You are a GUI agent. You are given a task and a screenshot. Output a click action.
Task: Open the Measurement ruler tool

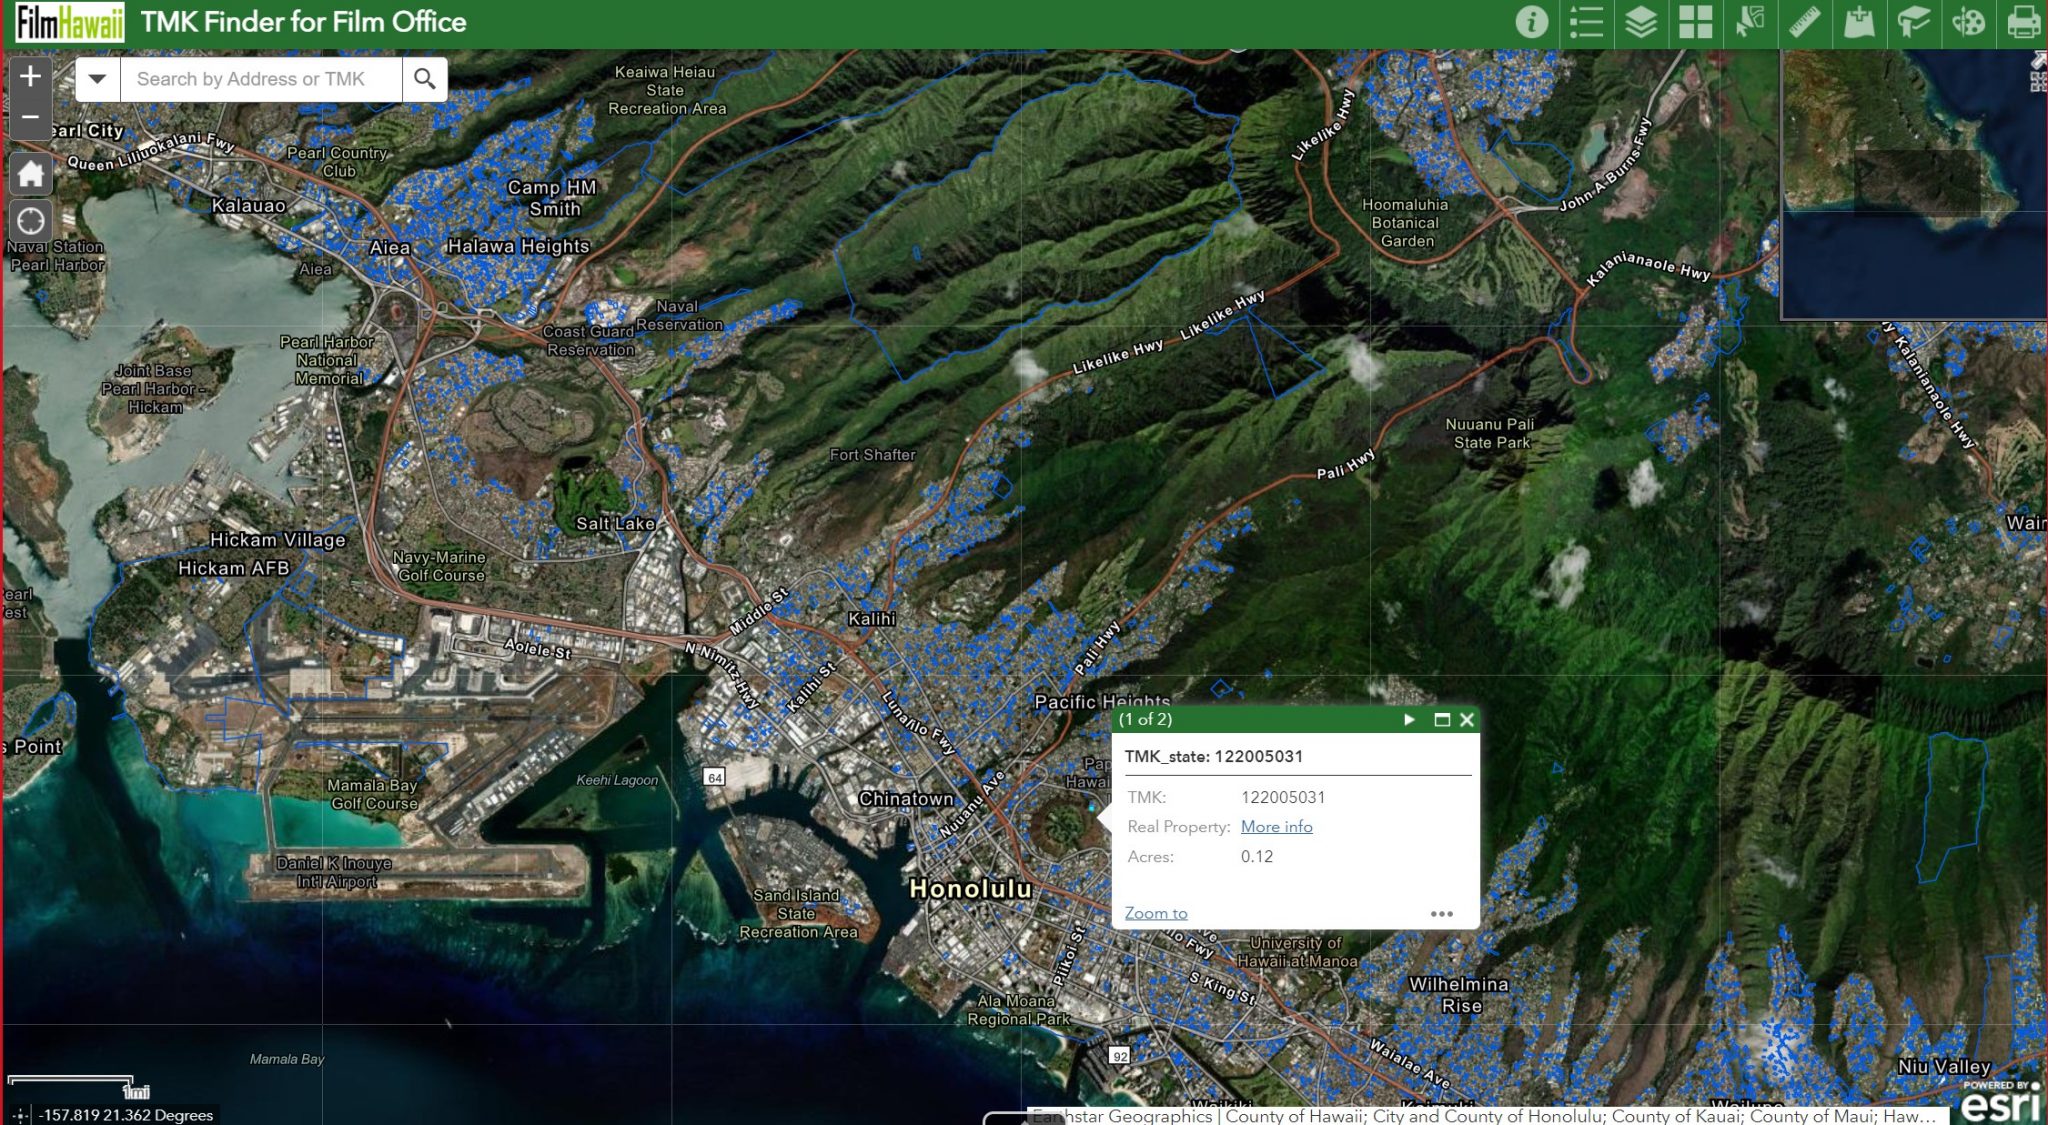tap(1804, 22)
